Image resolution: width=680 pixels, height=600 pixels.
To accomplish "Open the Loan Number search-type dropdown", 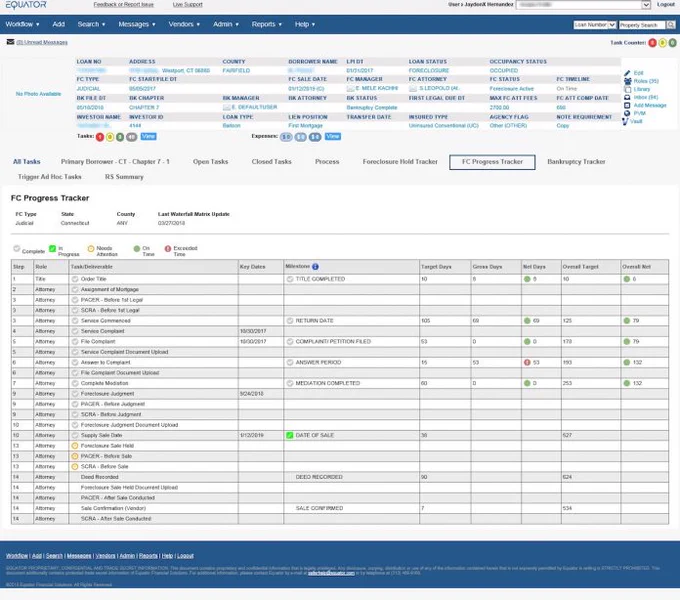I will (595, 25).
